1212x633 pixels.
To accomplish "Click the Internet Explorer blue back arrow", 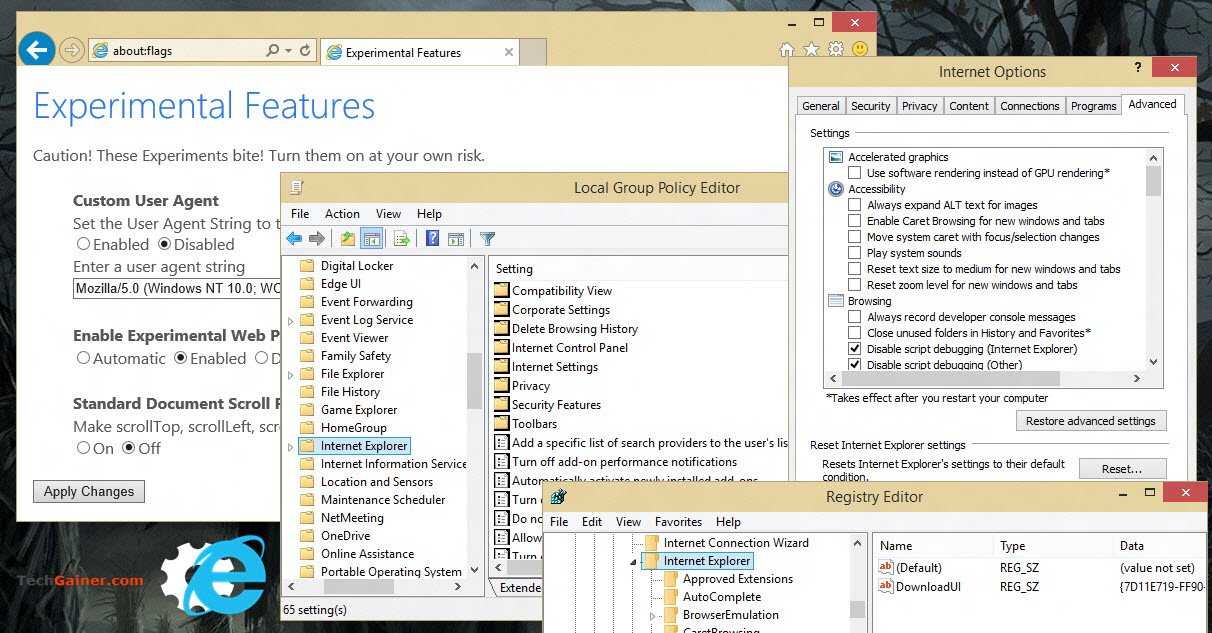I will point(37,49).
